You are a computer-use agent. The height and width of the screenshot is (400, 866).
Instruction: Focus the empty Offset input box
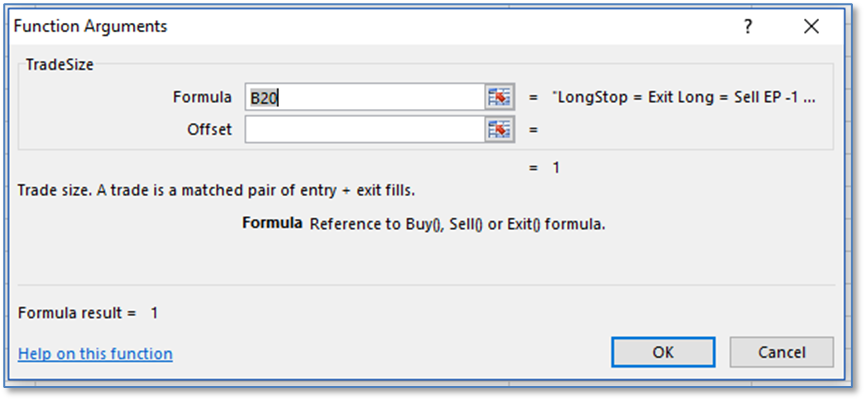click(364, 129)
